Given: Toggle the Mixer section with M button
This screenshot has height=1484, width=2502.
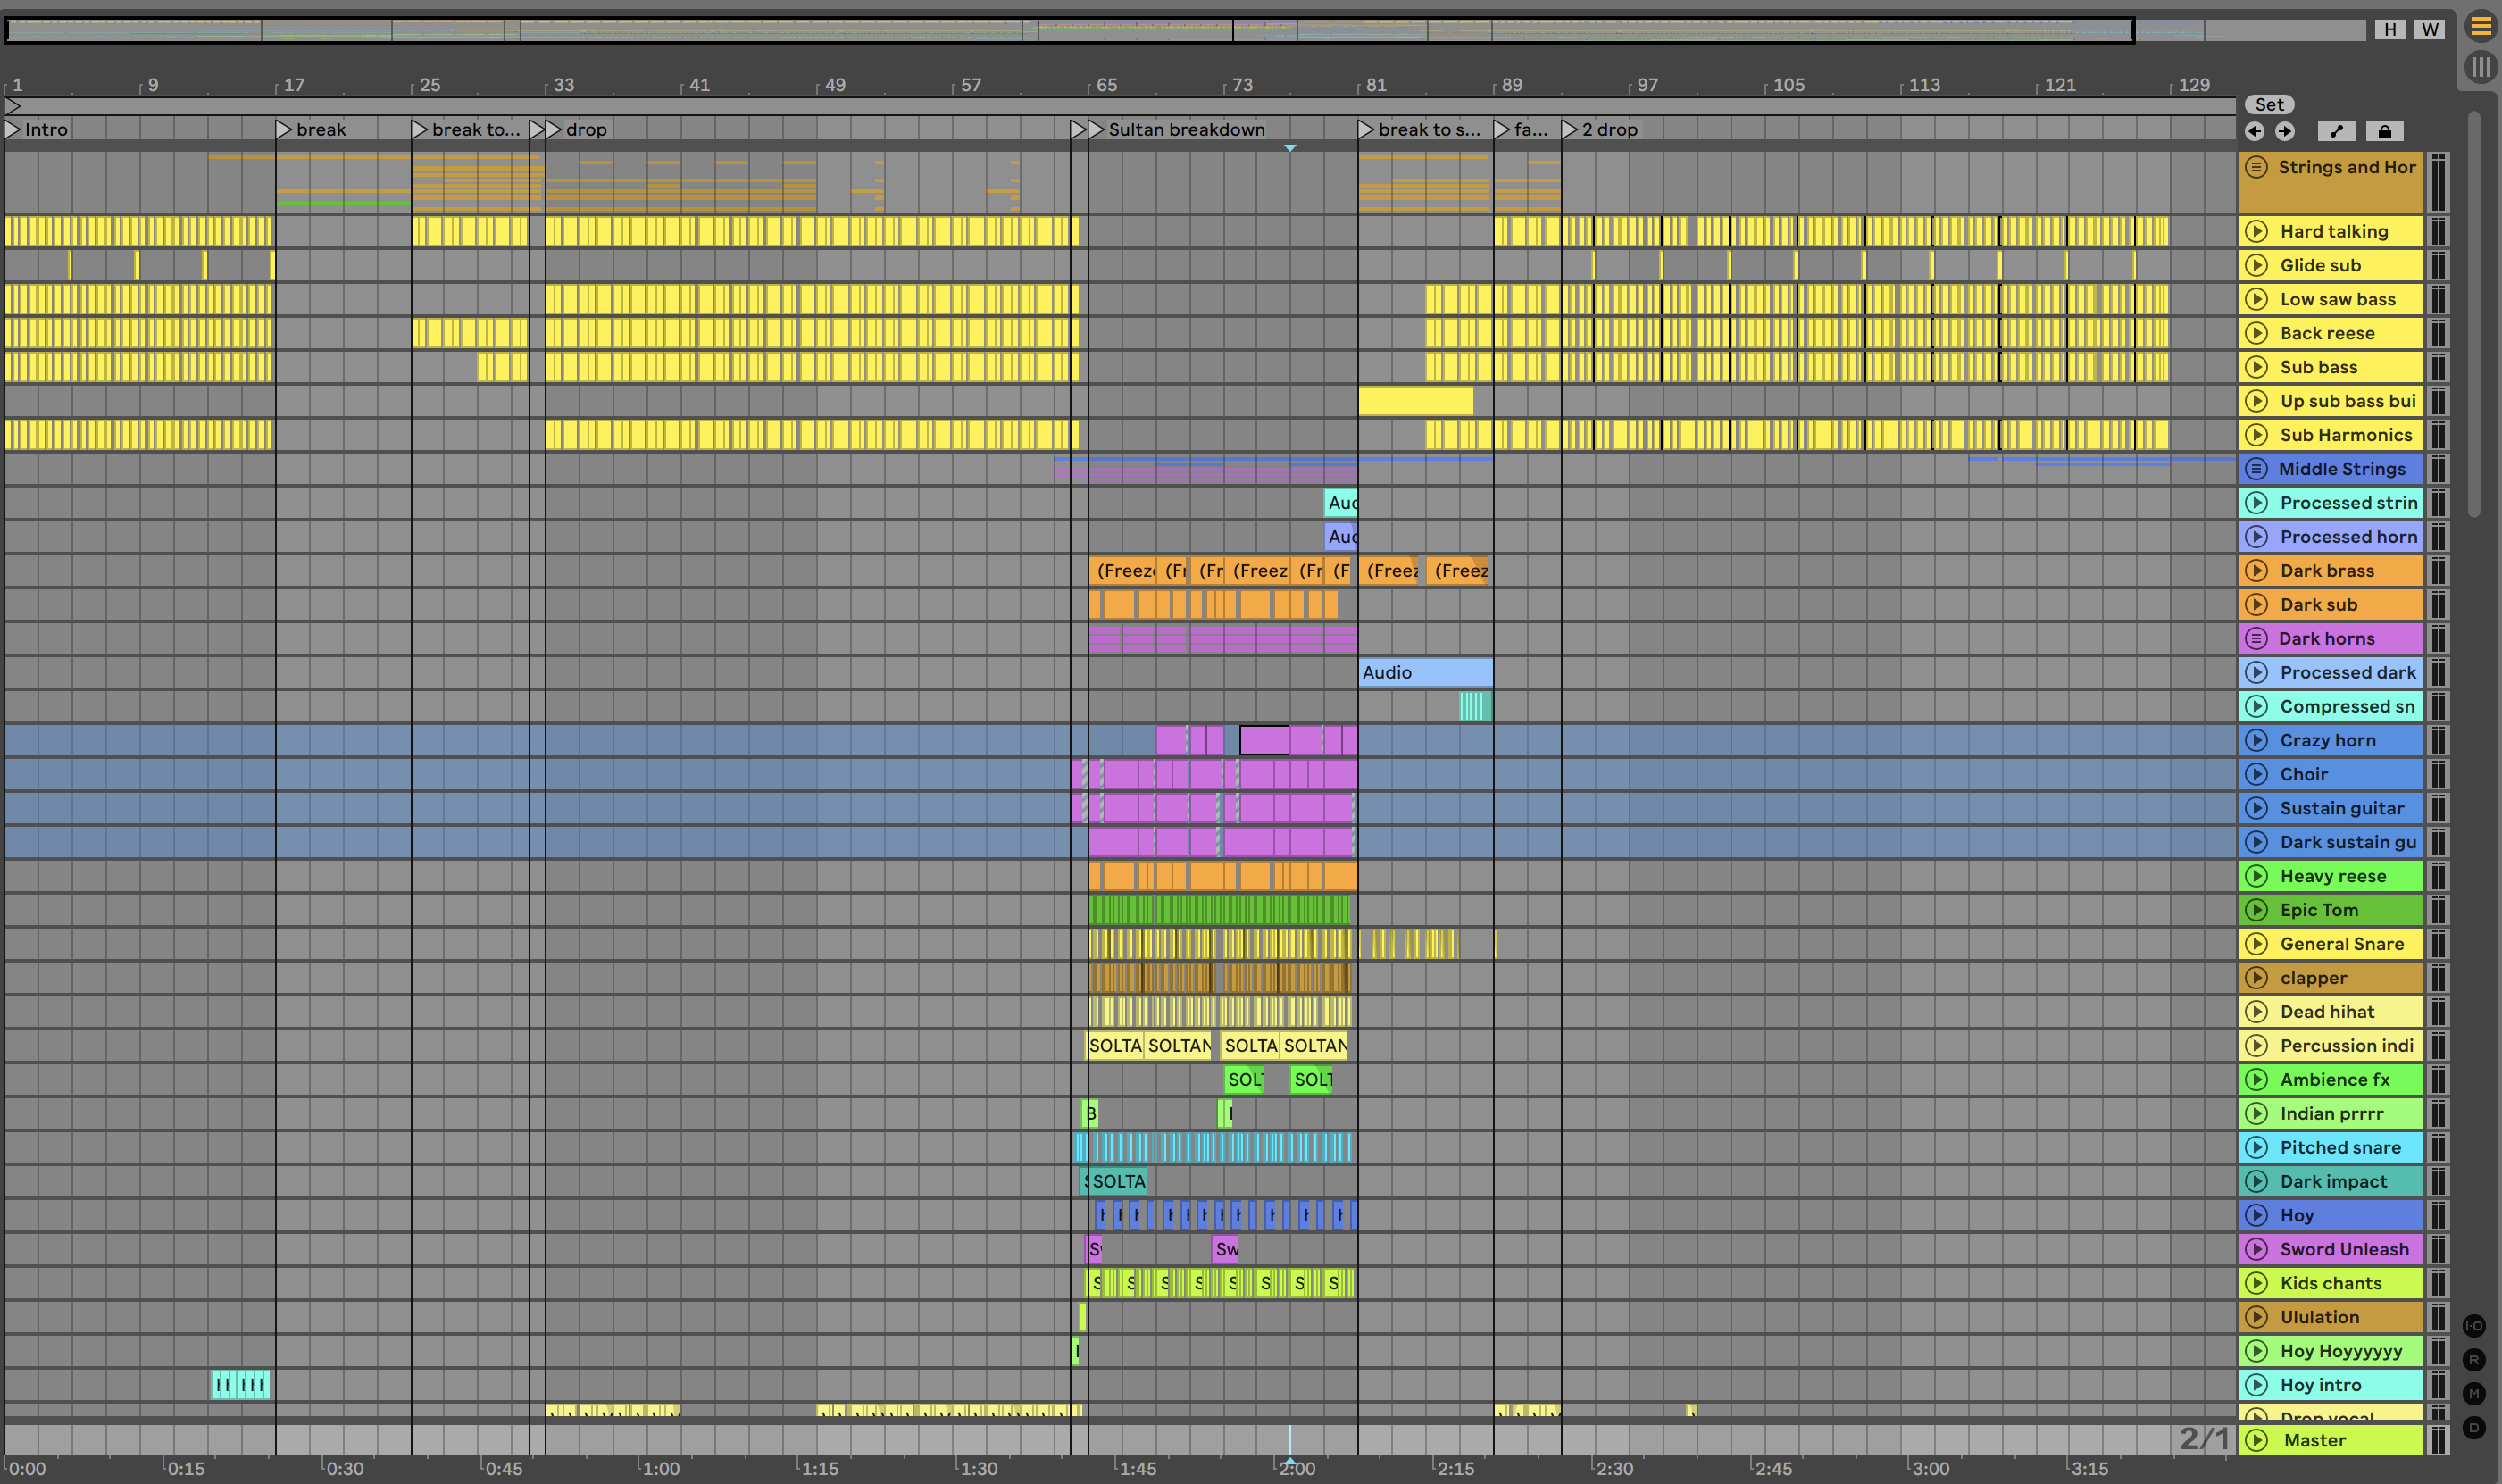Looking at the screenshot, I should (2474, 1394).
